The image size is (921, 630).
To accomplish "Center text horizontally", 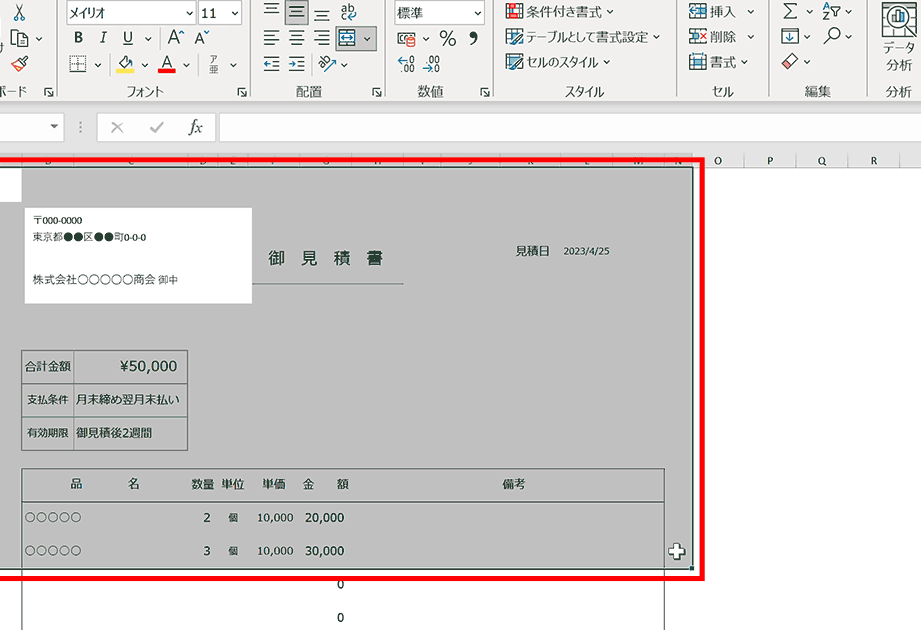I will [x=297, y=38].
